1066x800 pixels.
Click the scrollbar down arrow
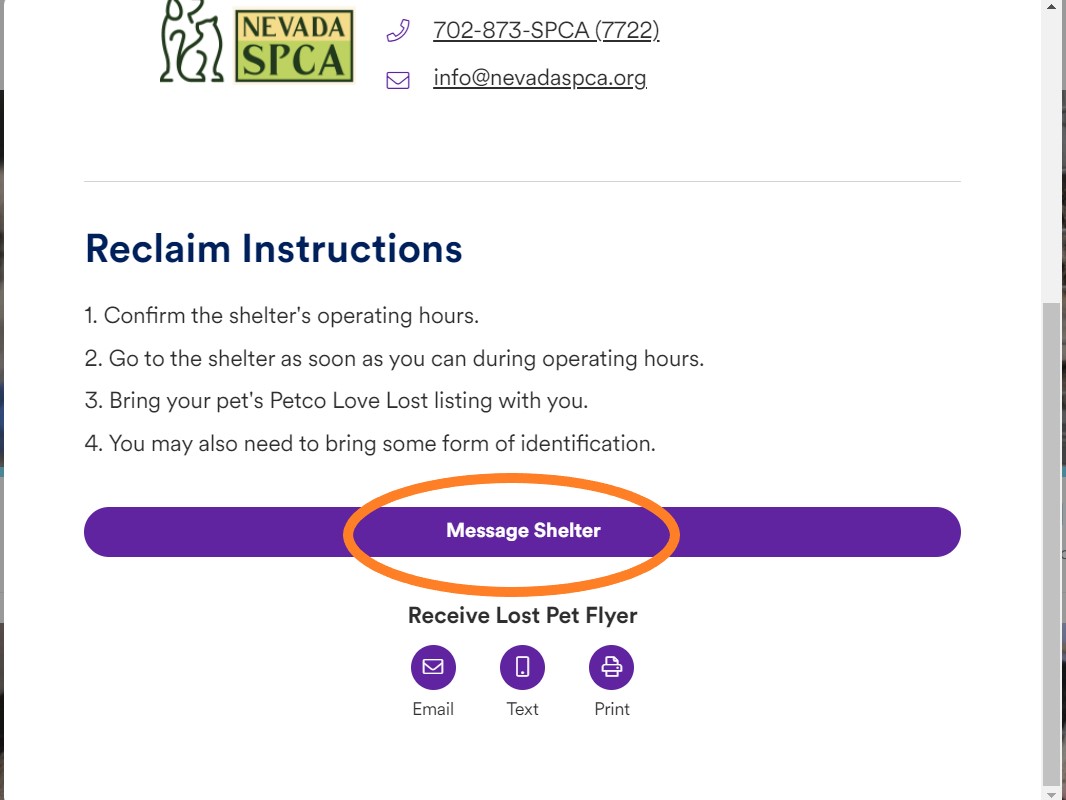(1052, 793)
